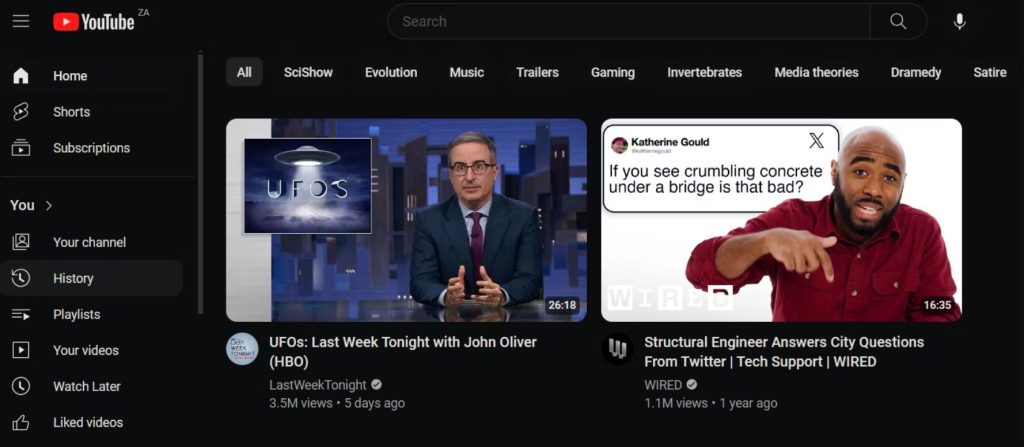1024x447 pixels.
Task: Click the WIRED channel avatar
Action: tap(617, 349)
